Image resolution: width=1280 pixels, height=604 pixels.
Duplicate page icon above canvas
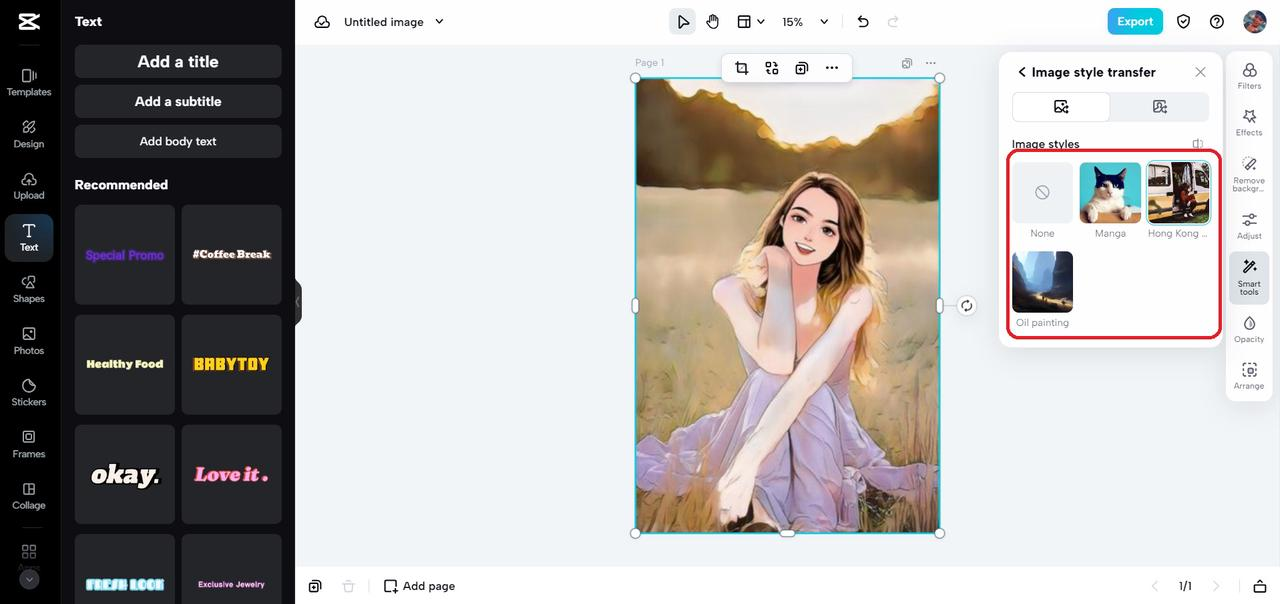(x=907, y=63)
